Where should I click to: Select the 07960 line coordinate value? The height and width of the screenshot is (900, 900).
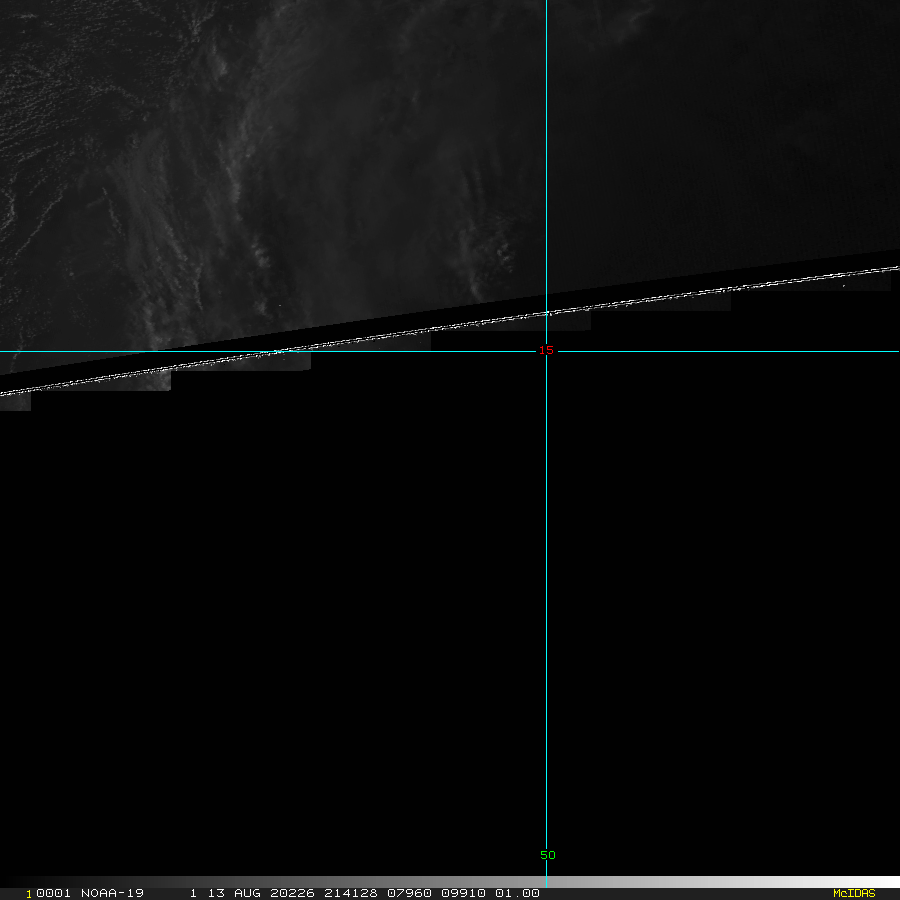409,893
